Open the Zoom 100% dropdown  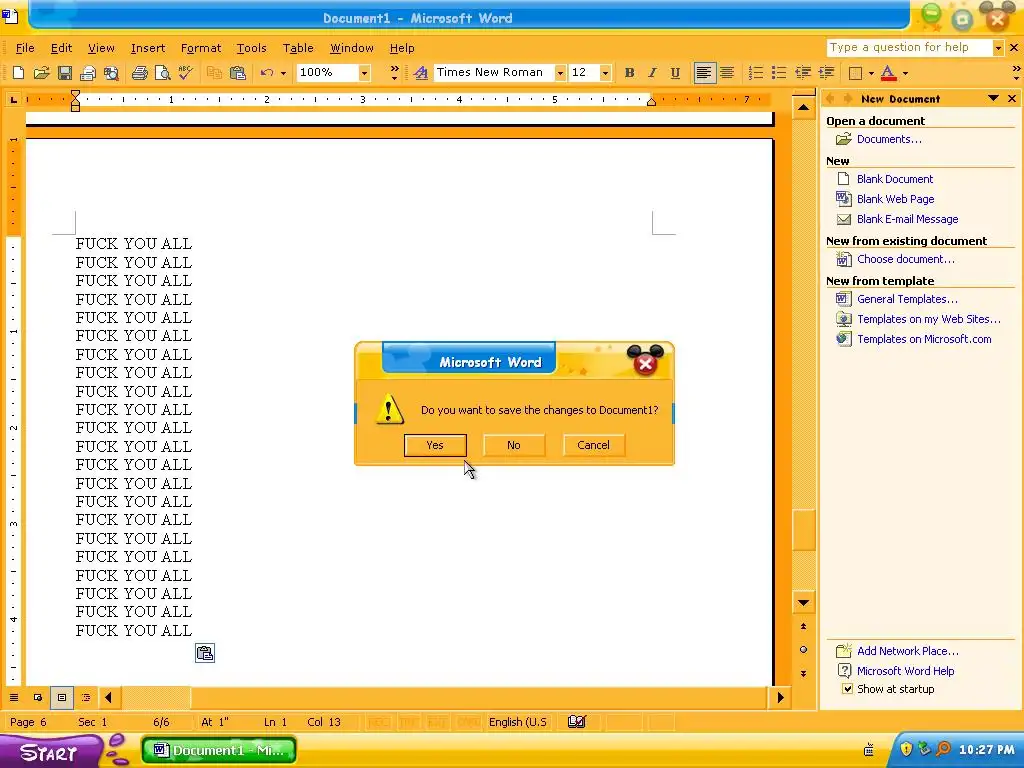pos(364,72)
